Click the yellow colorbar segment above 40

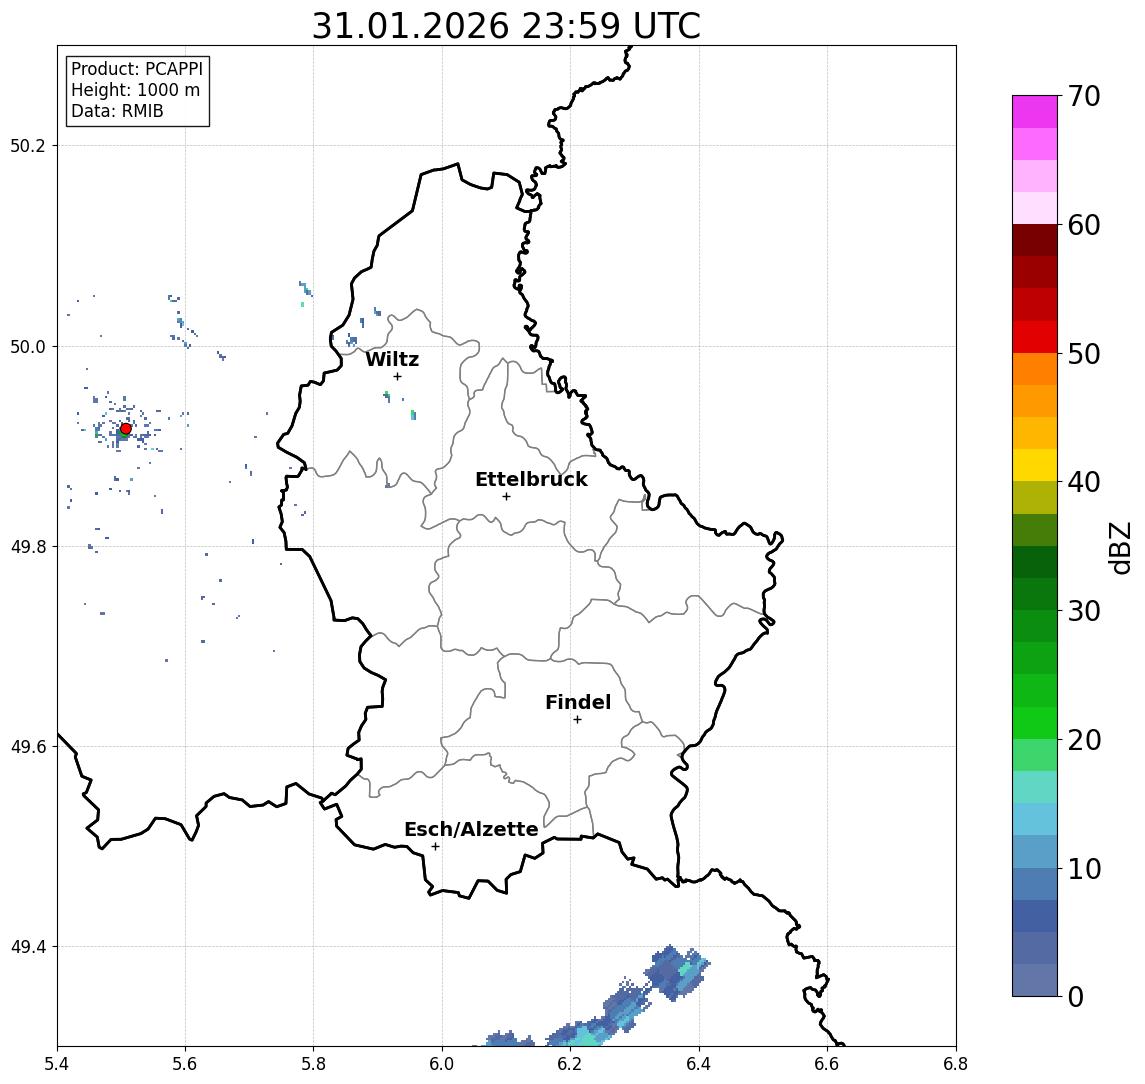coord(1035,465)
